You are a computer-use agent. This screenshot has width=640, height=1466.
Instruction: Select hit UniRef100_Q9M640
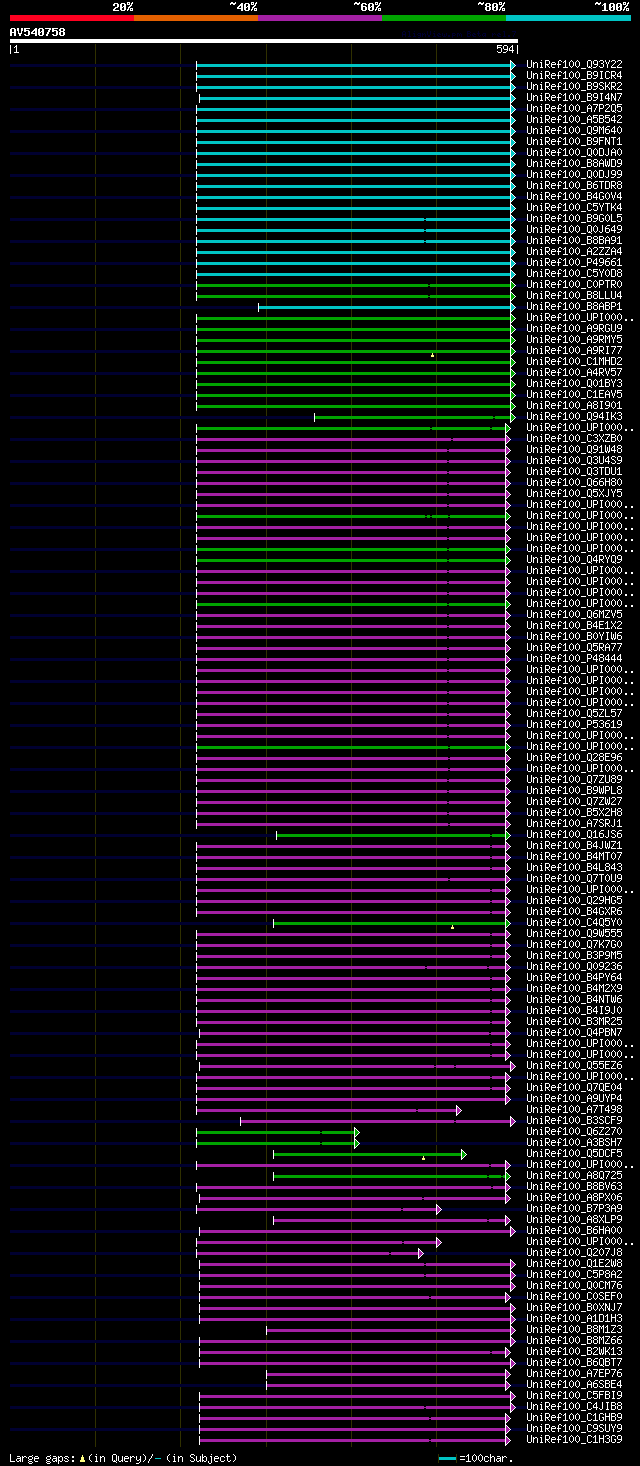coord(574,131)
